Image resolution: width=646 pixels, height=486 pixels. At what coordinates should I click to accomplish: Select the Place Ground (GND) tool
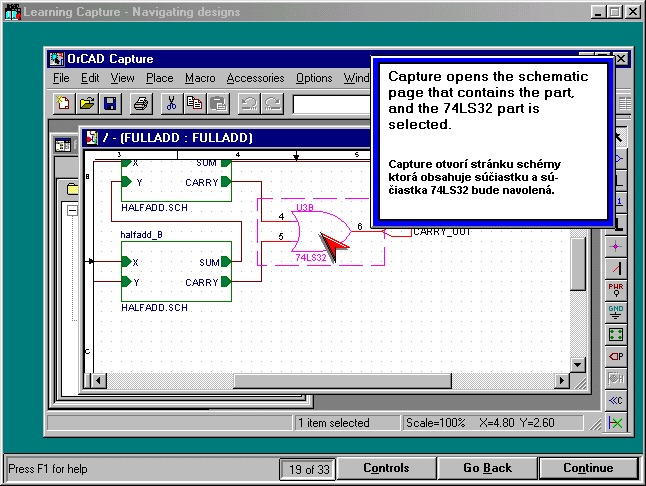616,311
